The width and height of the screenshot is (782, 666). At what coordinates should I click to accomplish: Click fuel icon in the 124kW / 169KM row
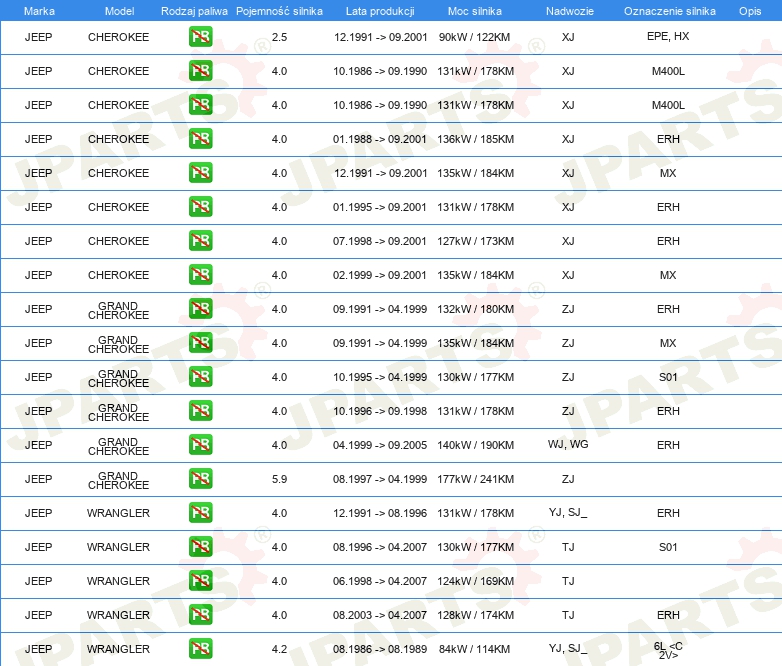pos(200,581)
